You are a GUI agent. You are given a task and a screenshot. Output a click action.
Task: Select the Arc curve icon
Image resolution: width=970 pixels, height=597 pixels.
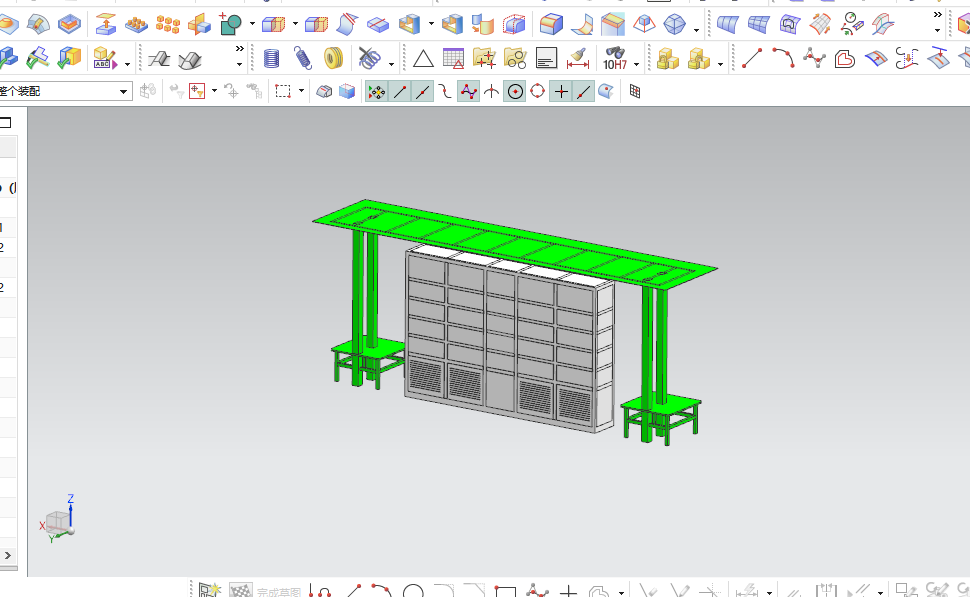[783, 58]
